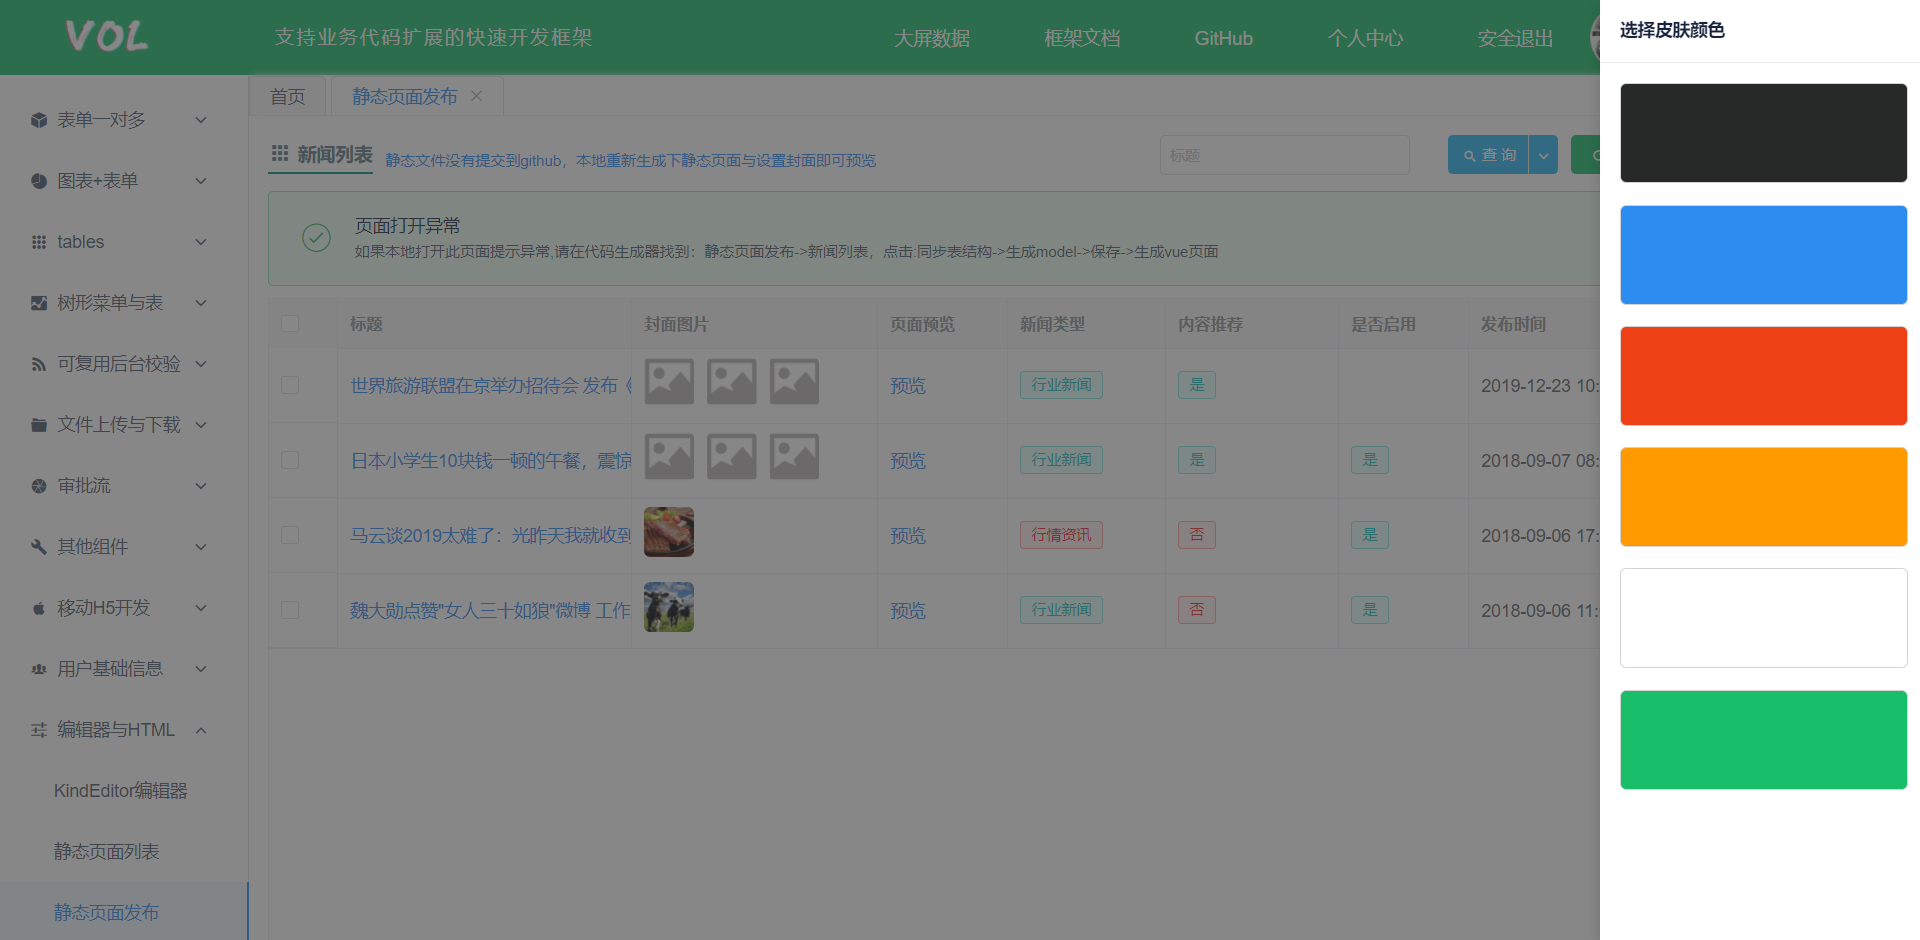Open the meat photo thumbnail in 马云 row

(x=669, y=532)
